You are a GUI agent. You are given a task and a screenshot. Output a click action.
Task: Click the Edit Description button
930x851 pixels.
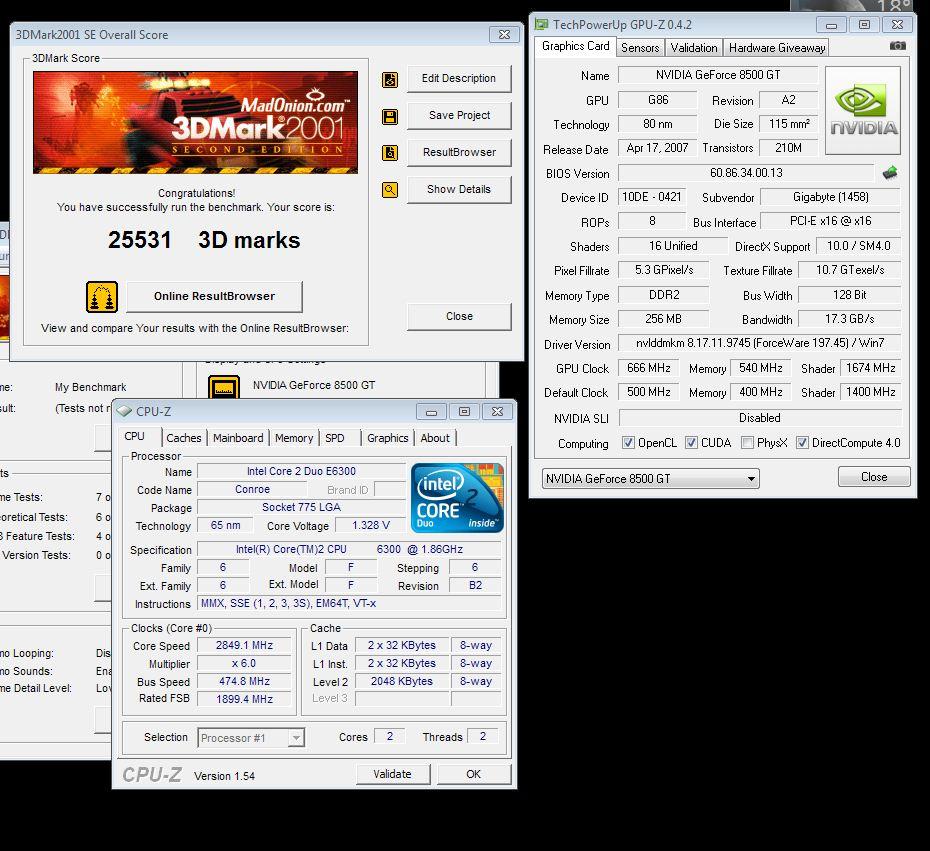[458, 78]
